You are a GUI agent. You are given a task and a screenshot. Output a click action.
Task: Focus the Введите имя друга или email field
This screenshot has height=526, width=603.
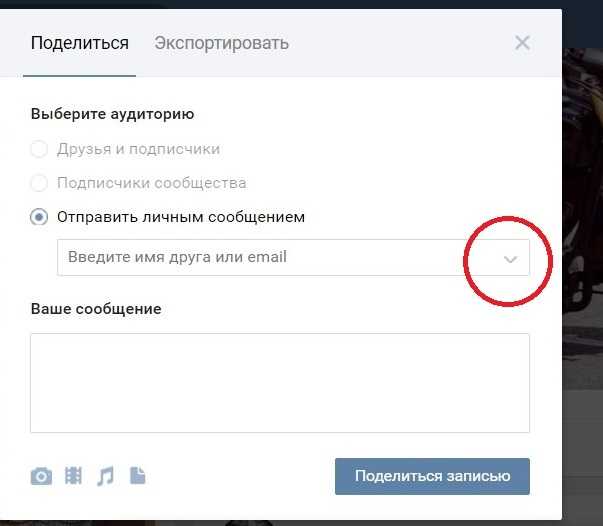click(x=293, y=257)
